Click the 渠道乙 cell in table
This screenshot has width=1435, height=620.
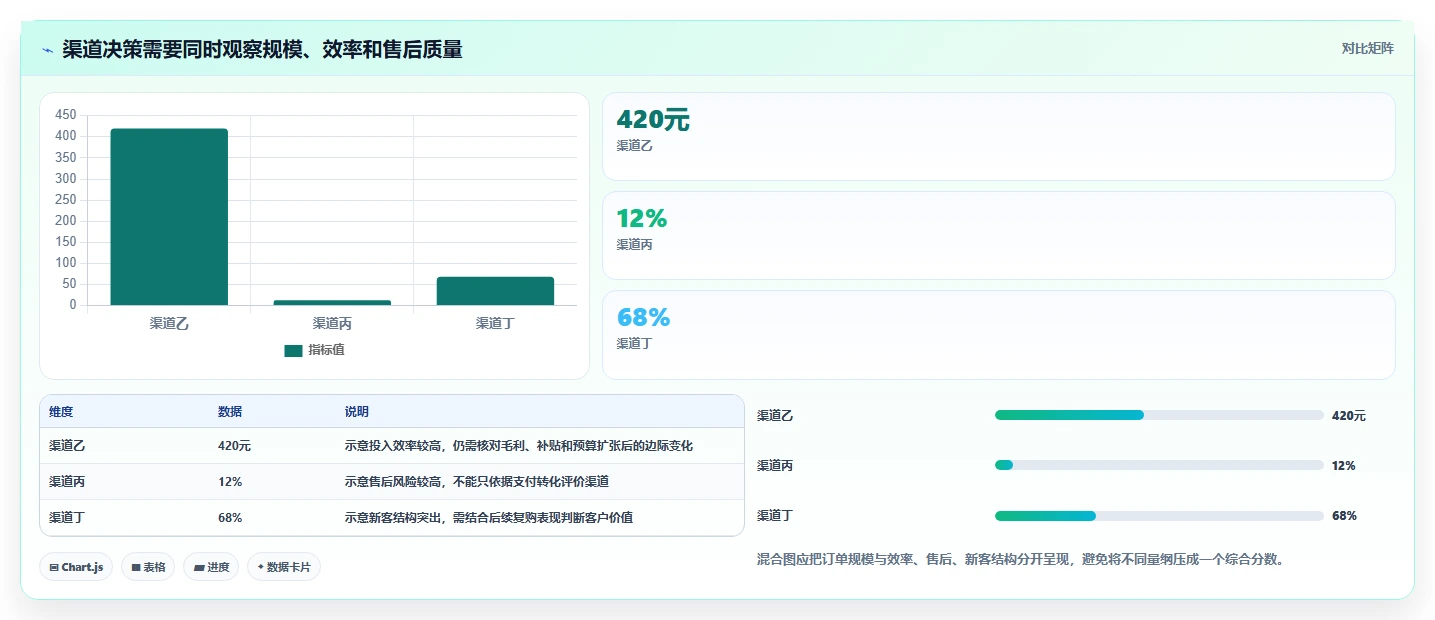pos(67,446)
